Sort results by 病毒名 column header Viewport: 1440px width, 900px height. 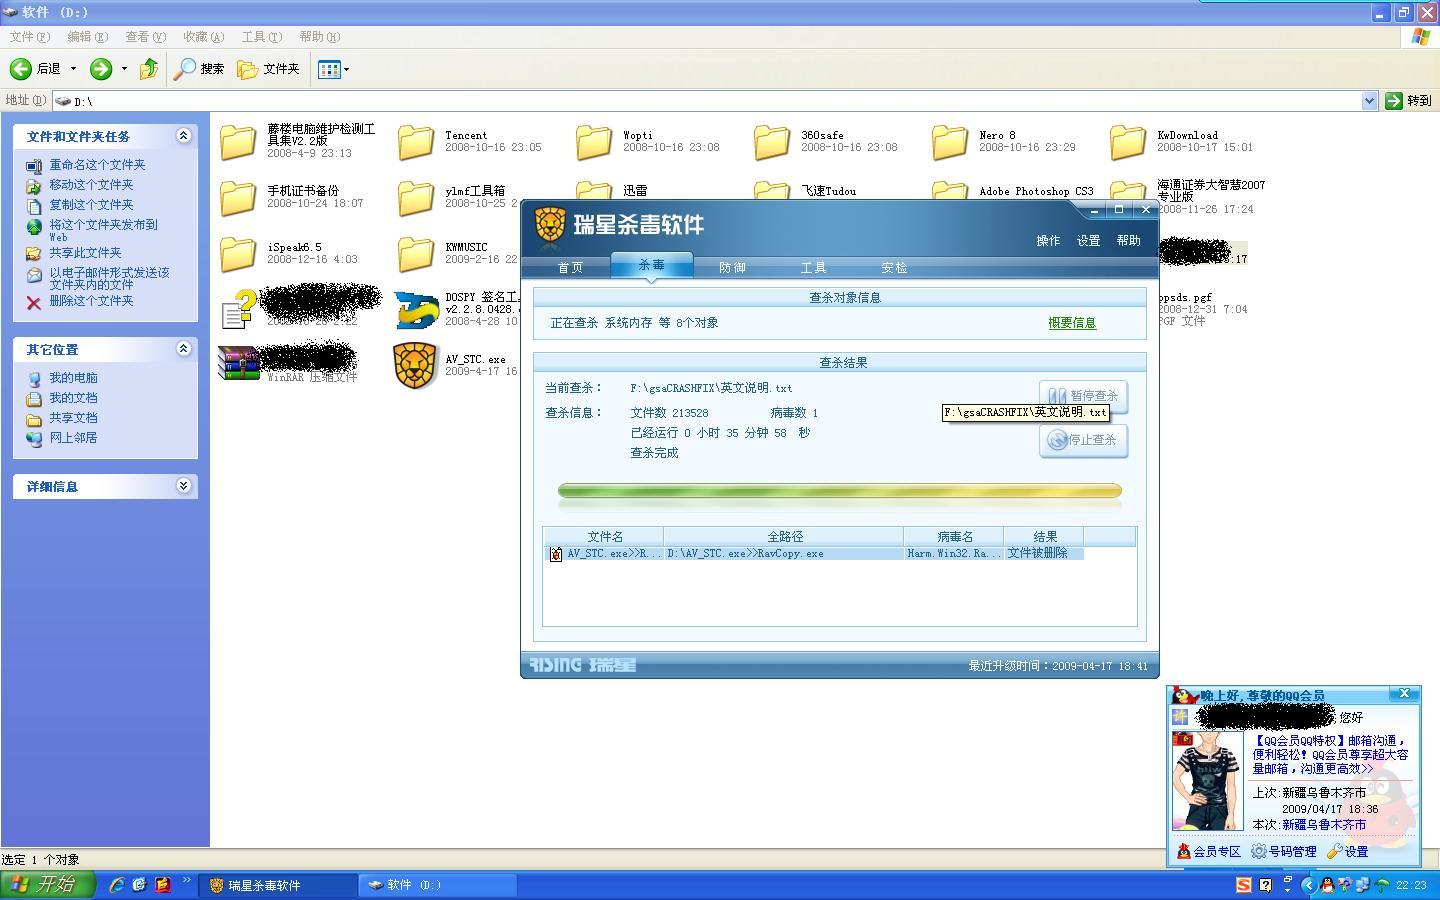(954, 537)
